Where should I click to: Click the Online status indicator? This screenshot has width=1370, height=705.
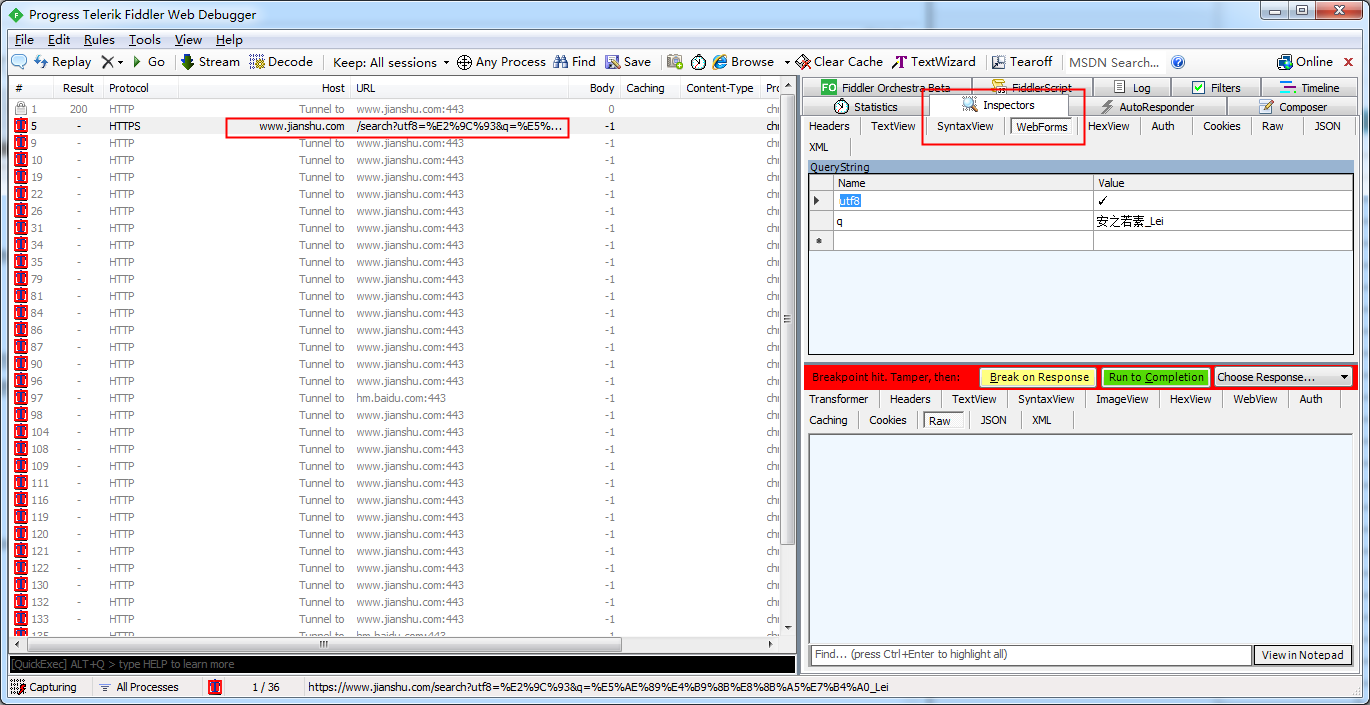tap(1305, 62)
